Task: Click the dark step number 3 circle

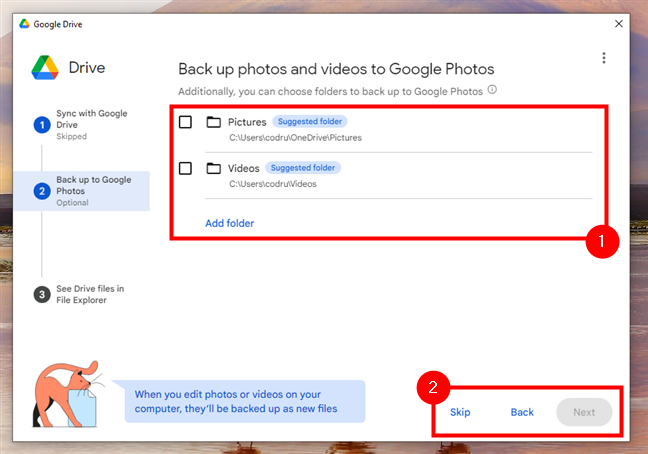Action: tap(42, 295)
